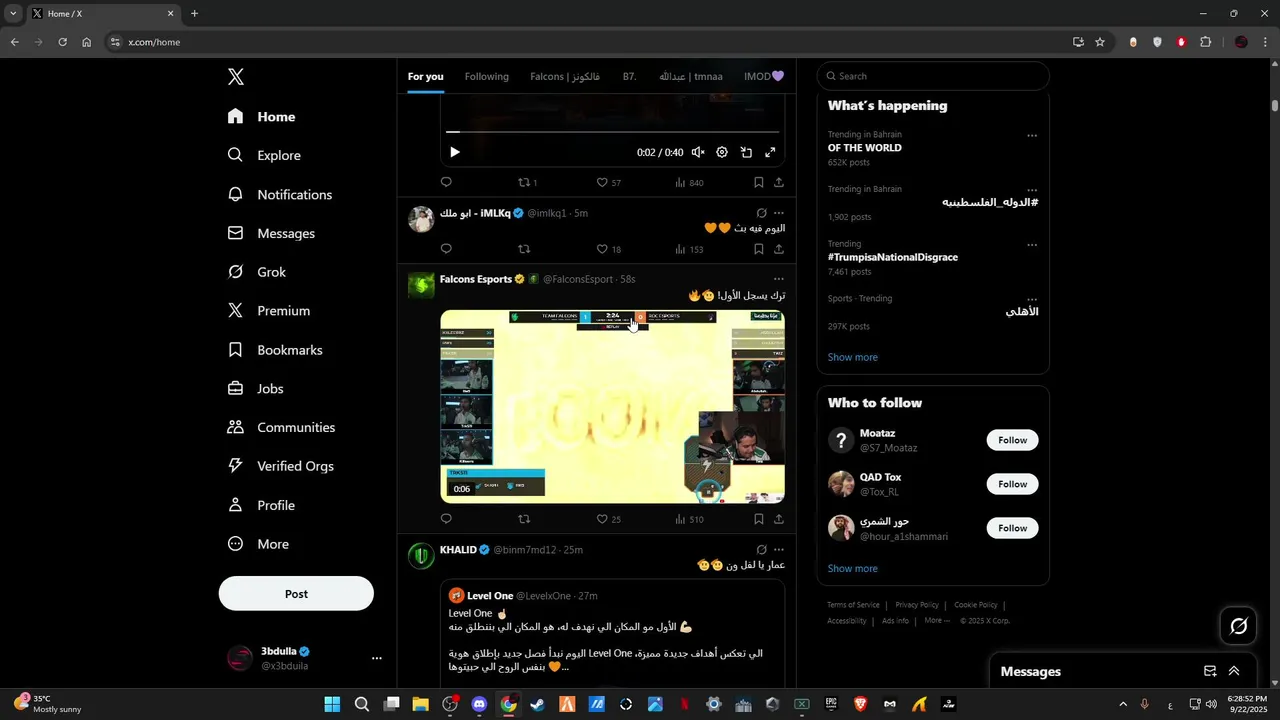Click the Search input field
Image resolution: width=1280 pixels, height=720 pixels.
pyautogui.click(x=933, y=76)
